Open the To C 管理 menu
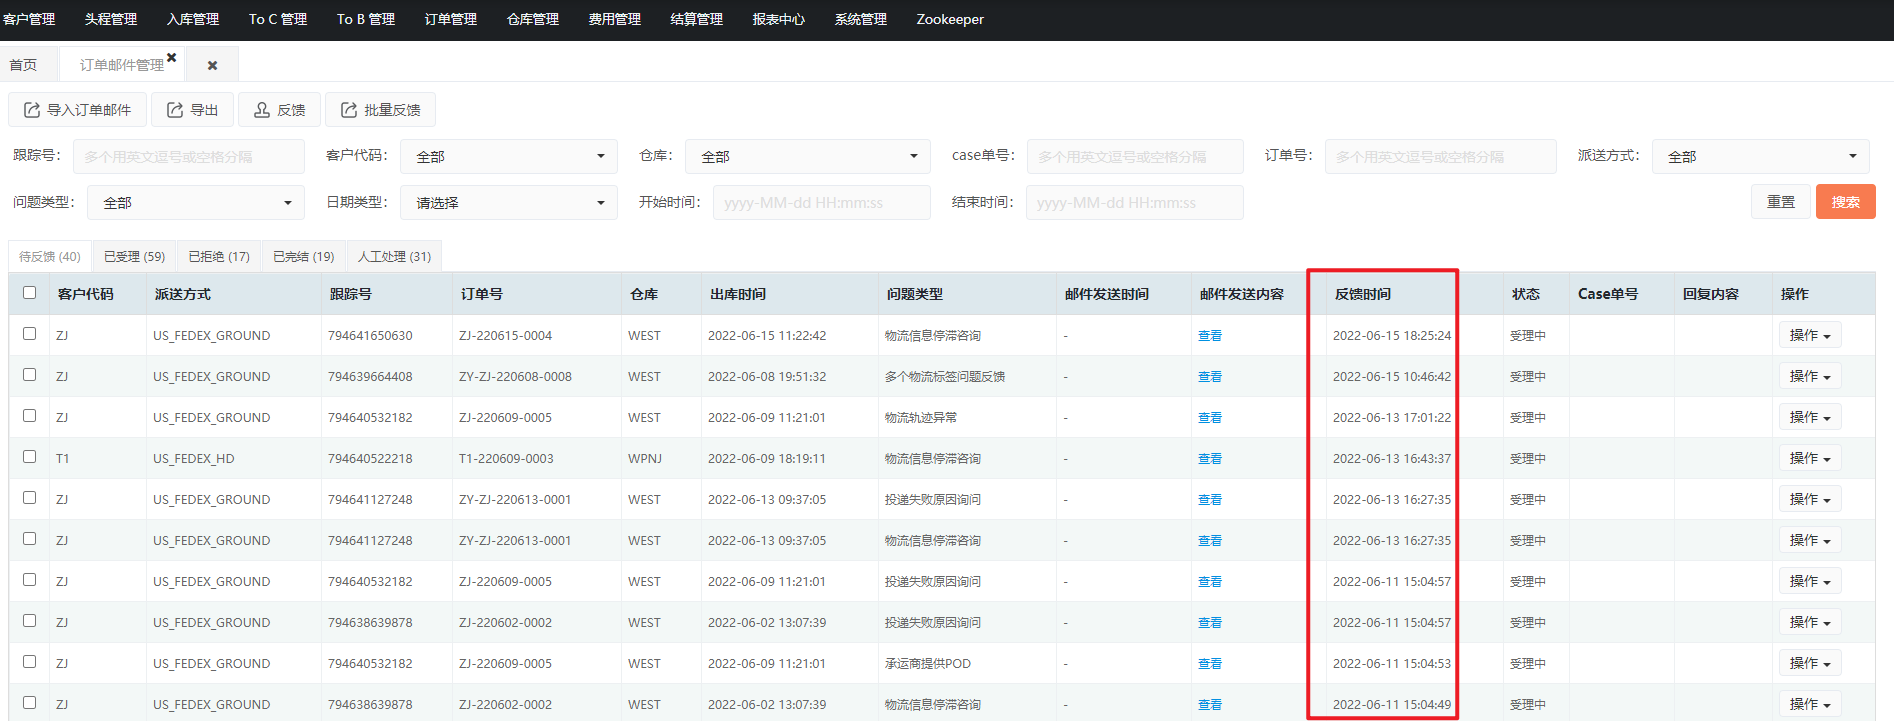 click(278, 19)
